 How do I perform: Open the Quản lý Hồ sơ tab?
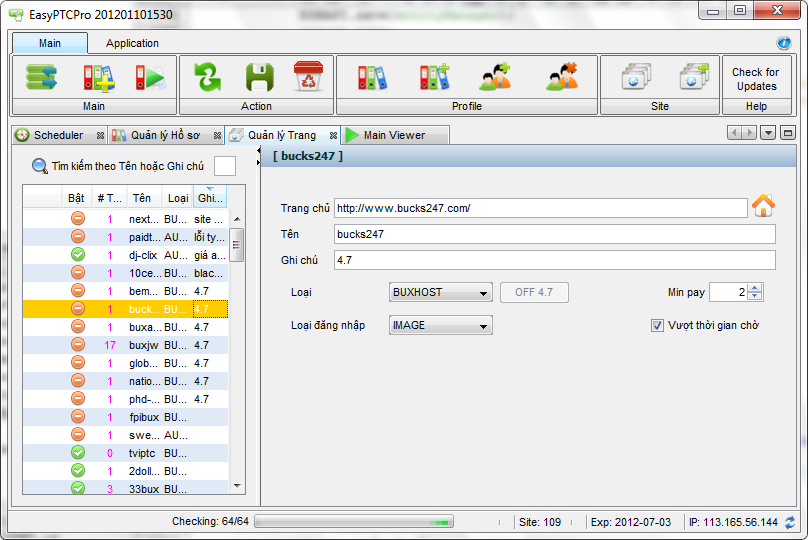[x=165, y=135]
